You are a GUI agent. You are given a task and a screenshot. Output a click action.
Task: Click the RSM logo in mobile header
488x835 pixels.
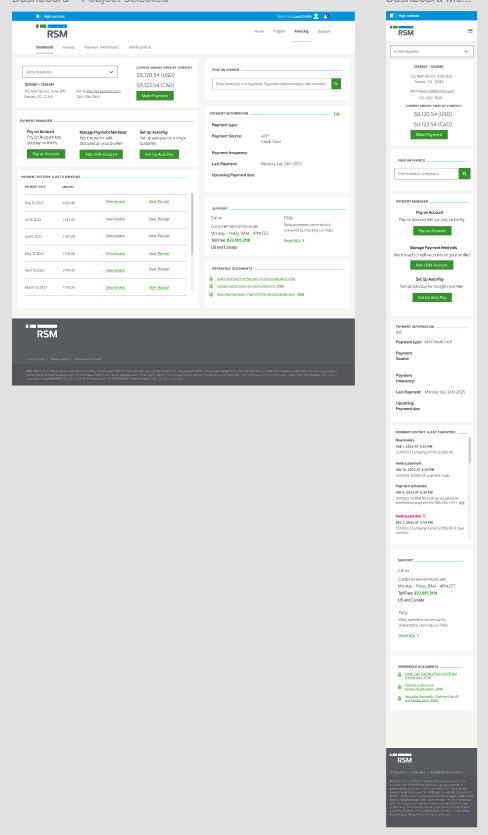pyautogui.click(x=402, y=31)
